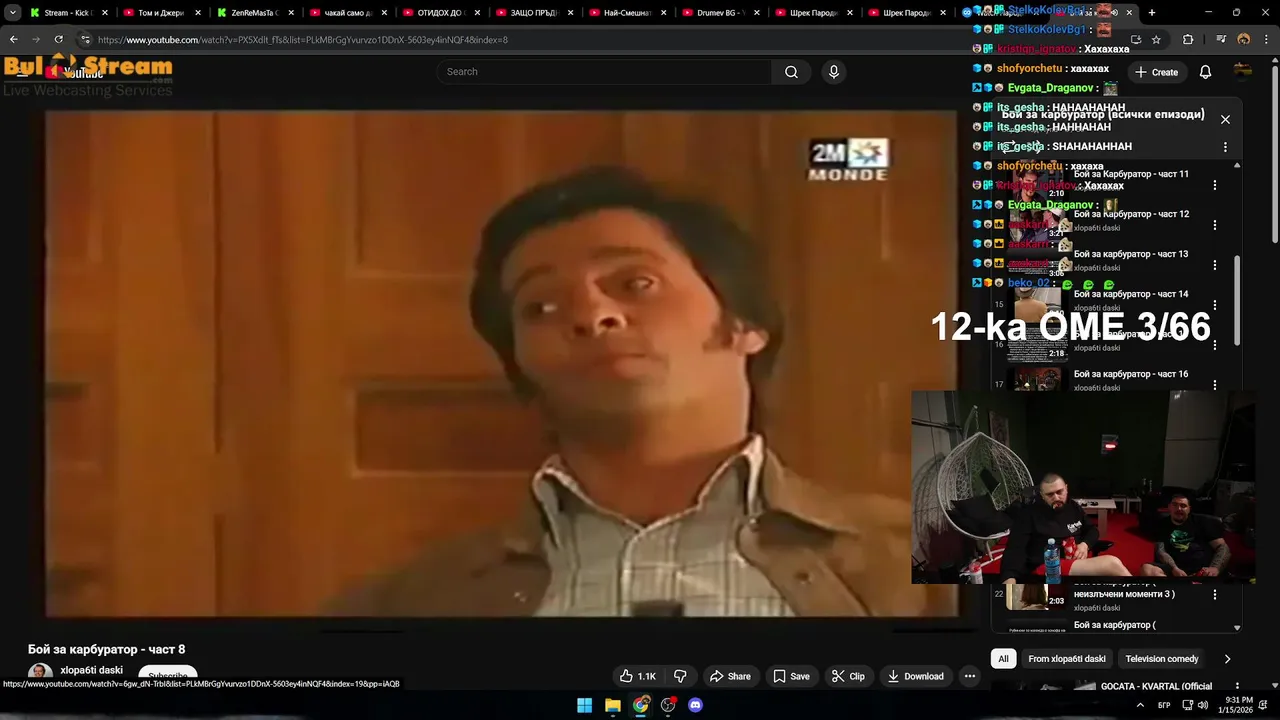Select From xlopa6ti daski filter chip
Viewport: 1280px width, 720px height.
(x=1067, y=659)
